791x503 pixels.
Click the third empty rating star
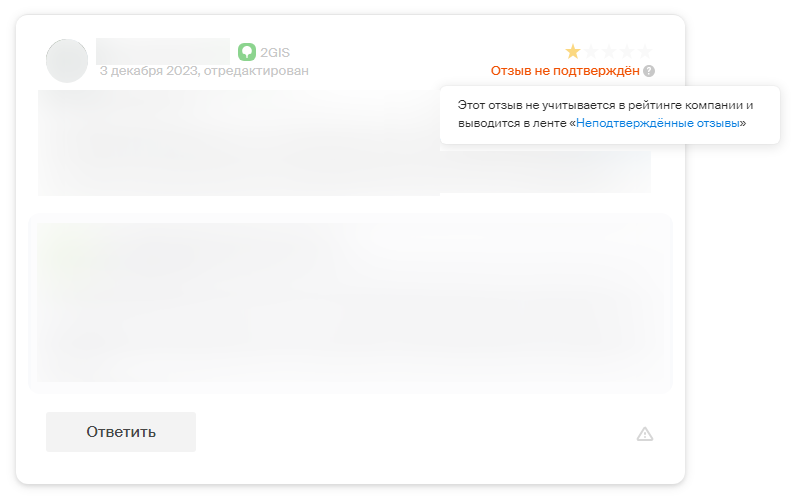coord(609,51)
